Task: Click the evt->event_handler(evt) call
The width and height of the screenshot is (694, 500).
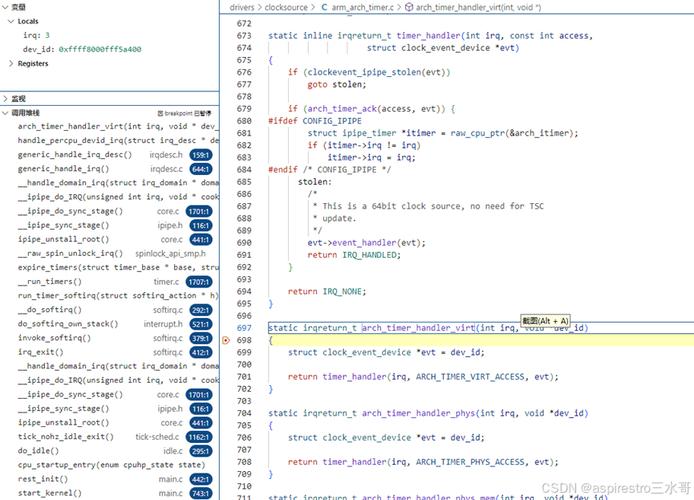Action: coord(366,243)
